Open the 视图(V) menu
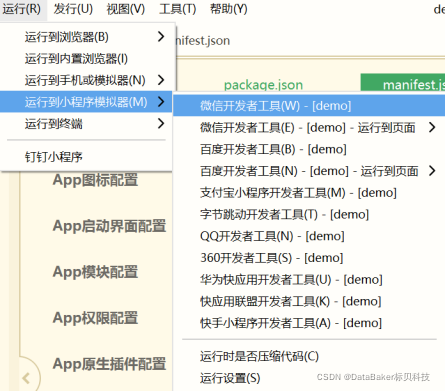The width and height of the screenshot is (445, 391). 126,9
